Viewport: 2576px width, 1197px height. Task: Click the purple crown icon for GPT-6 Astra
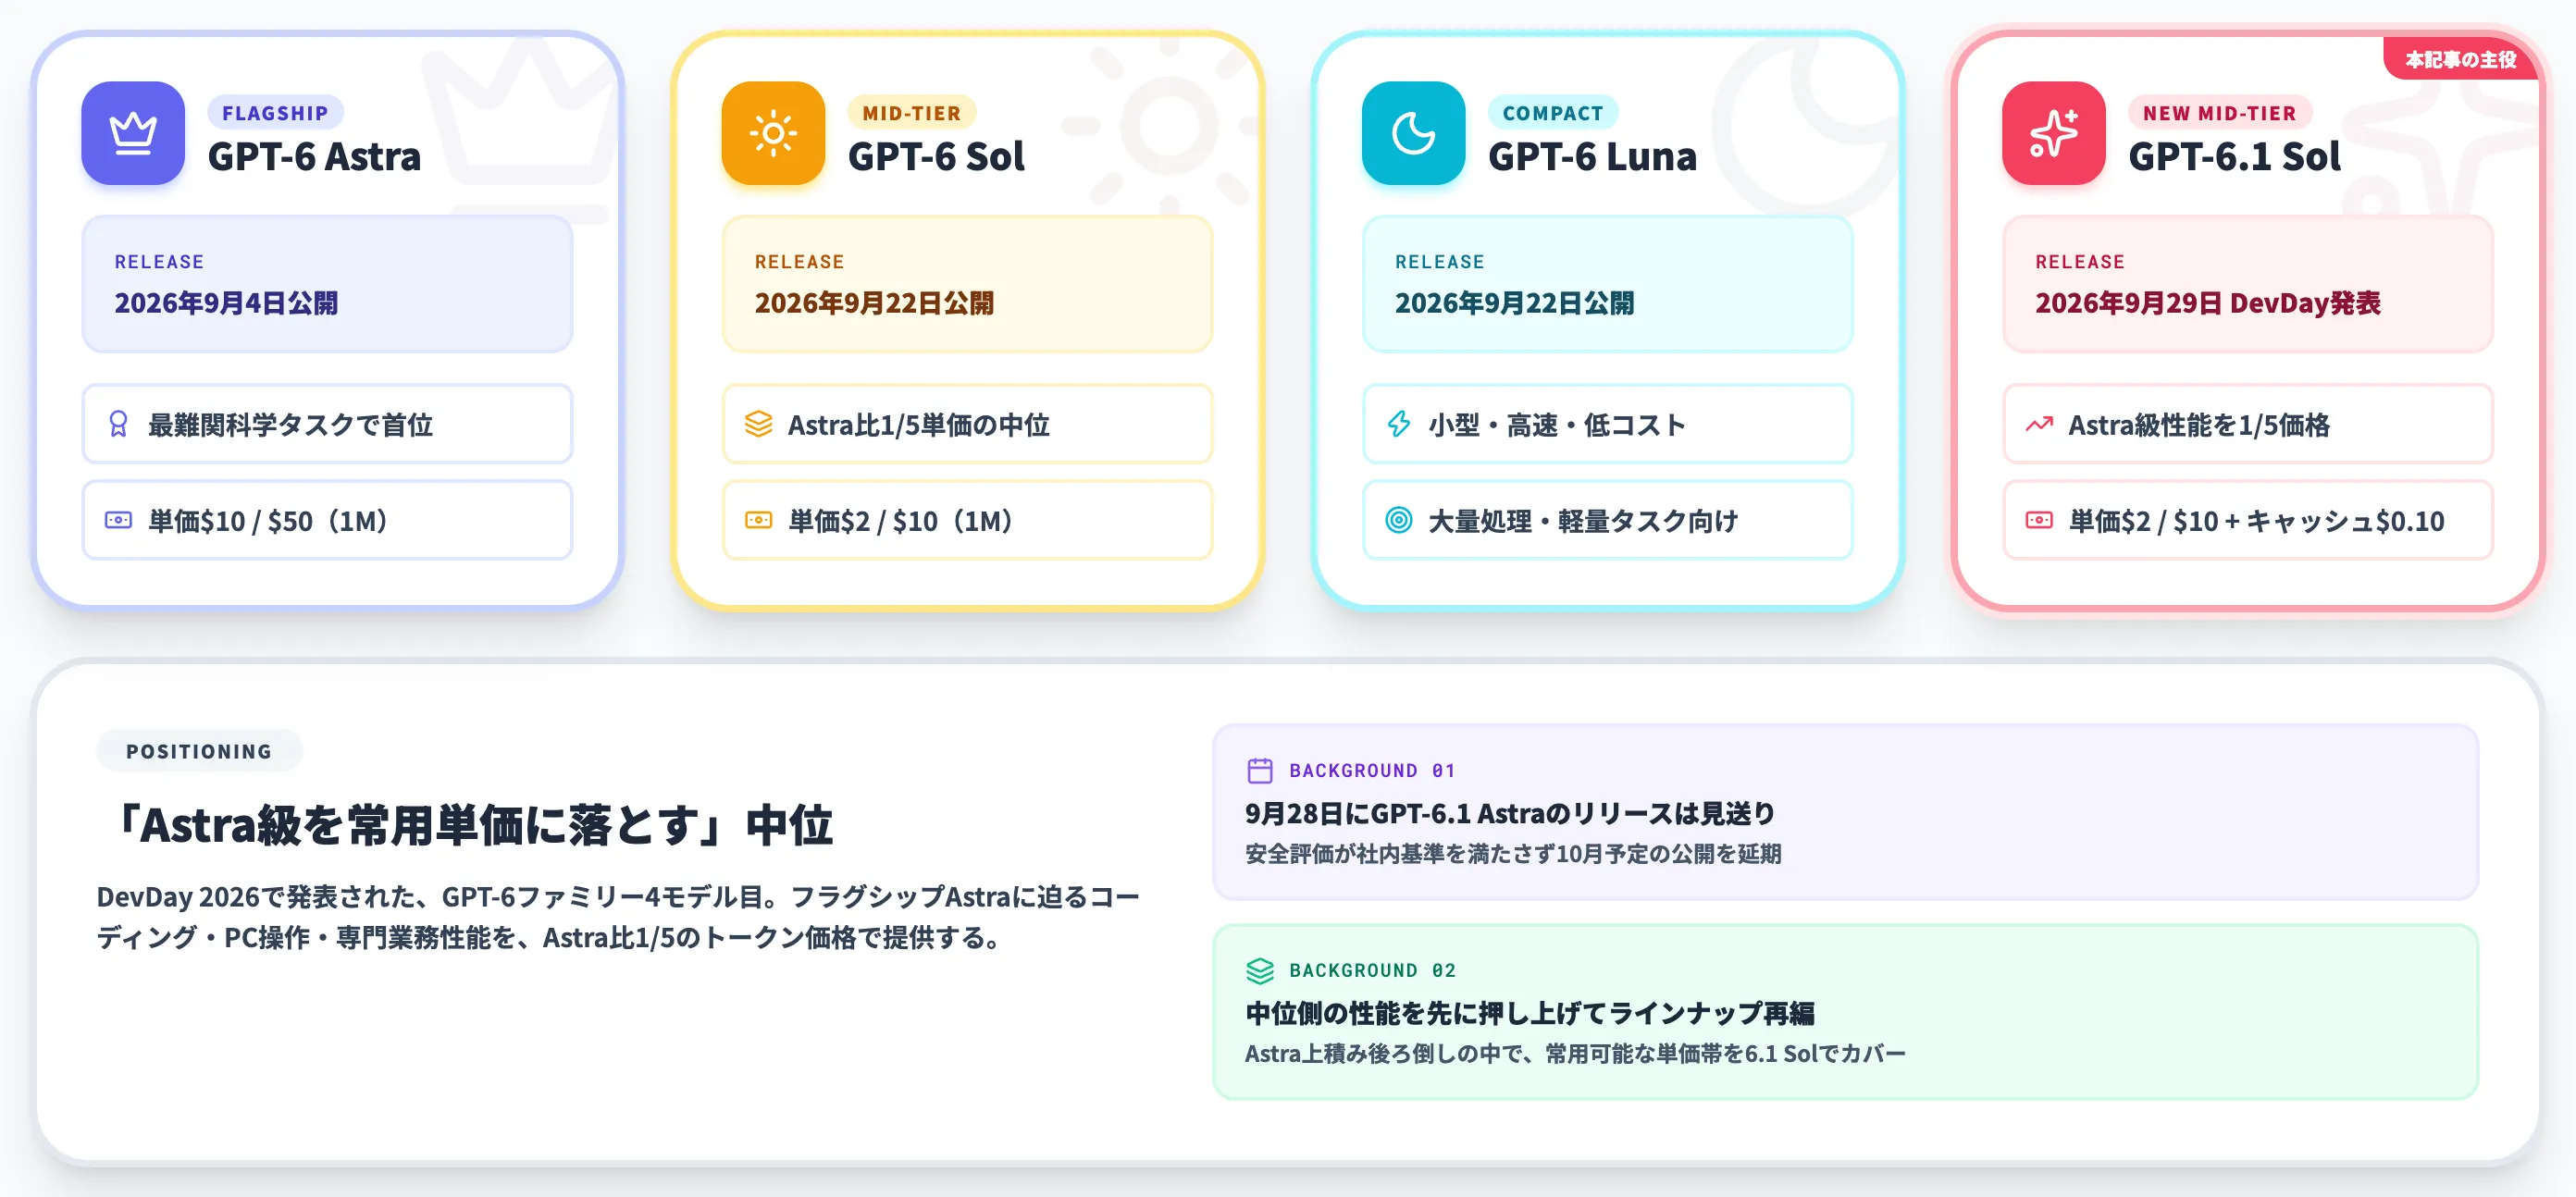click(133, 133)
